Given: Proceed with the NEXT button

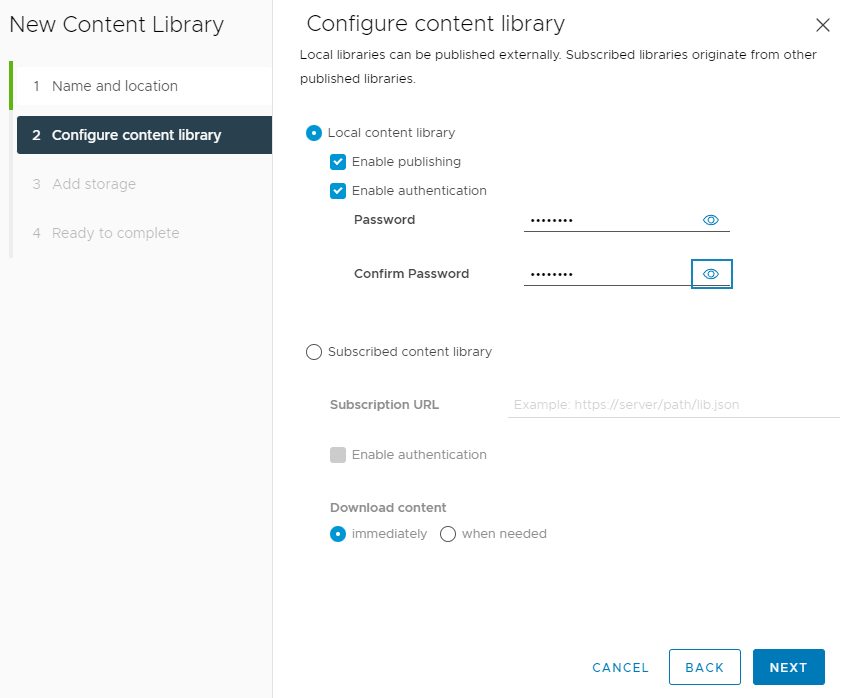Looking at the screenshot, I should click(x=789, y=667).
